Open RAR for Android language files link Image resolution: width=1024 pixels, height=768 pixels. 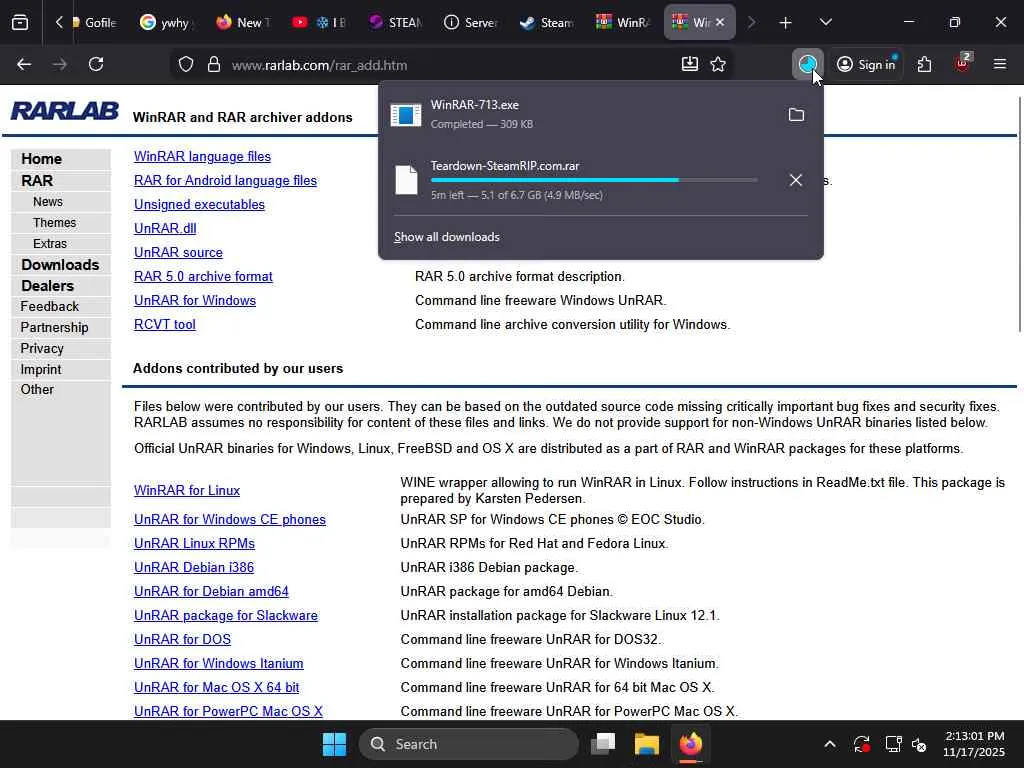[225, 181]
